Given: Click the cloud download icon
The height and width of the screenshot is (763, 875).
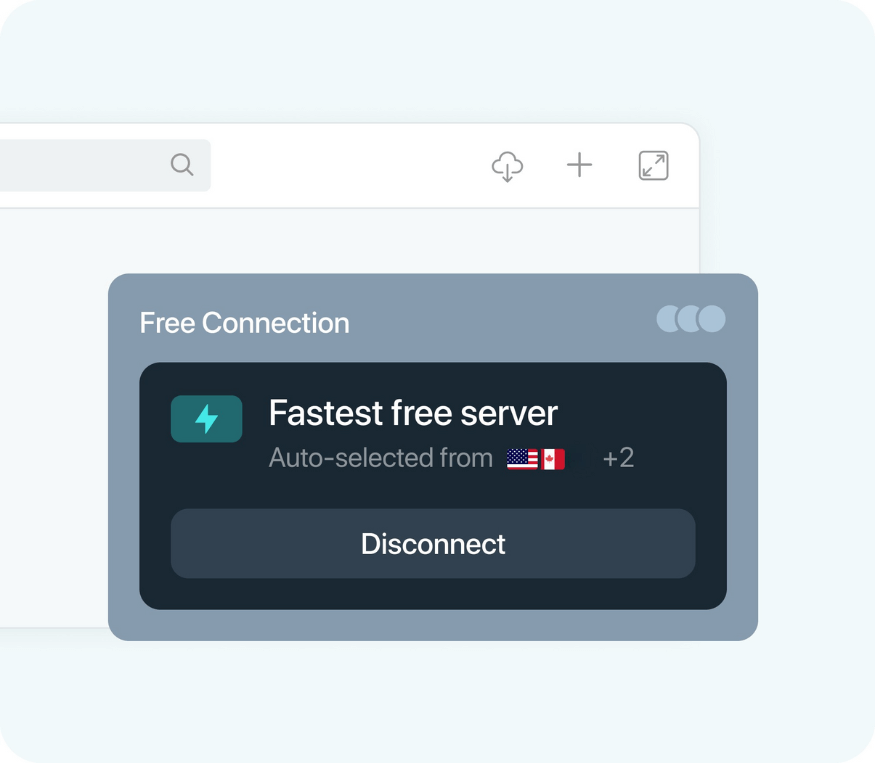Looking at the screenshot, I should 508,166.
